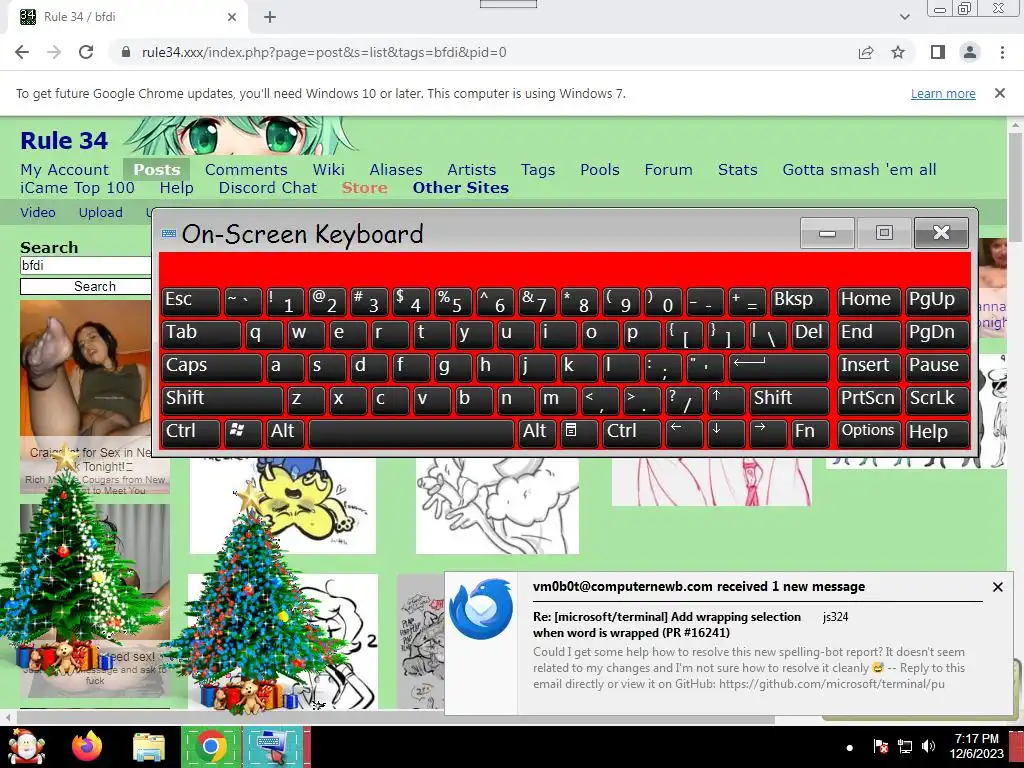Click the Esc key on the keyboard
The width and height of the screenshot is (1024, 768).
click(x=191, y=300)
